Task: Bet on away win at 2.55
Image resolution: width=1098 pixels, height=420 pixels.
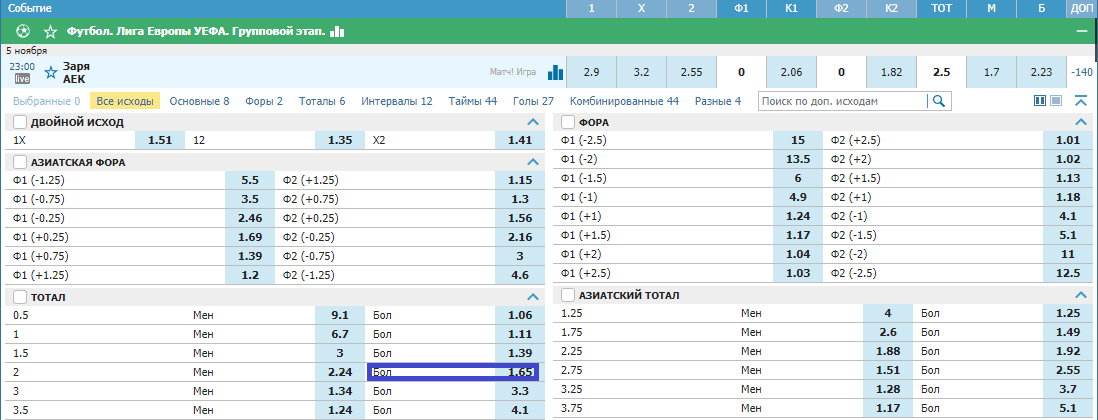Action: [x=691, y=72]
